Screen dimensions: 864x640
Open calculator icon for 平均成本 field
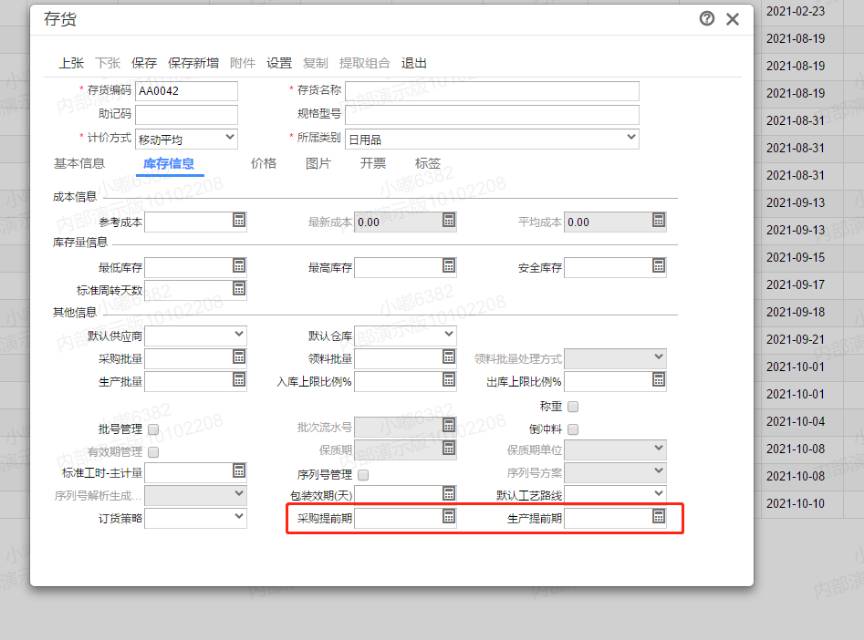(x=658, y=220)
